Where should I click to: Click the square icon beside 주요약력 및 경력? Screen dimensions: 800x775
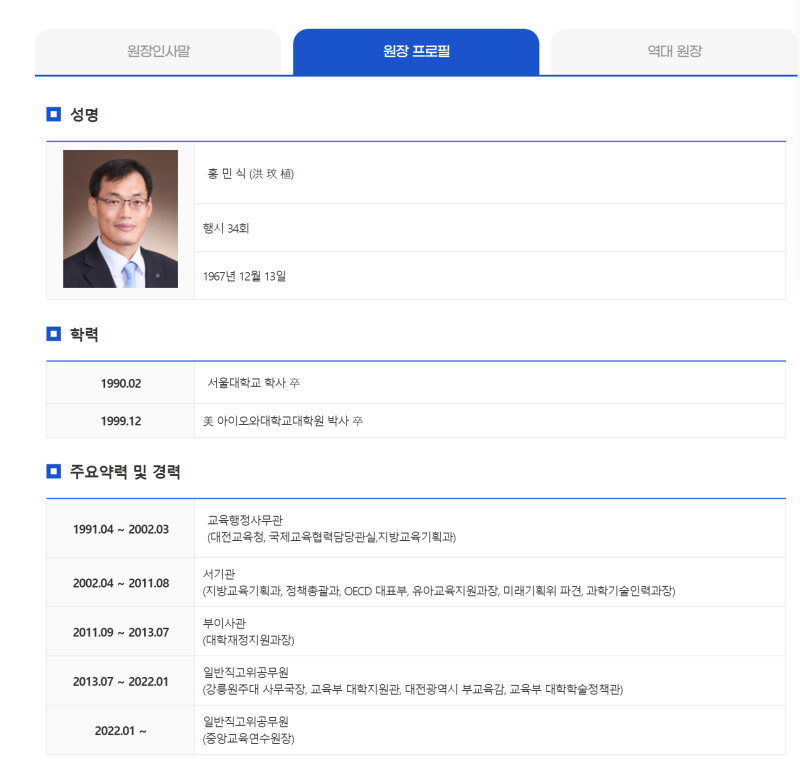[54, 471]
